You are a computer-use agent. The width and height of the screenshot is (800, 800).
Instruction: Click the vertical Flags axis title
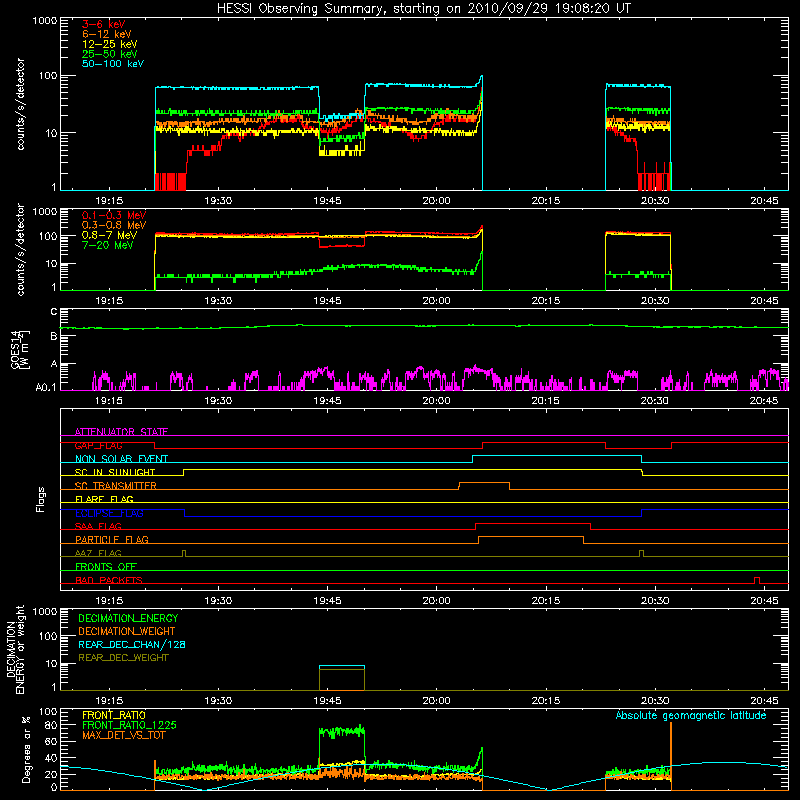(41, 499)
